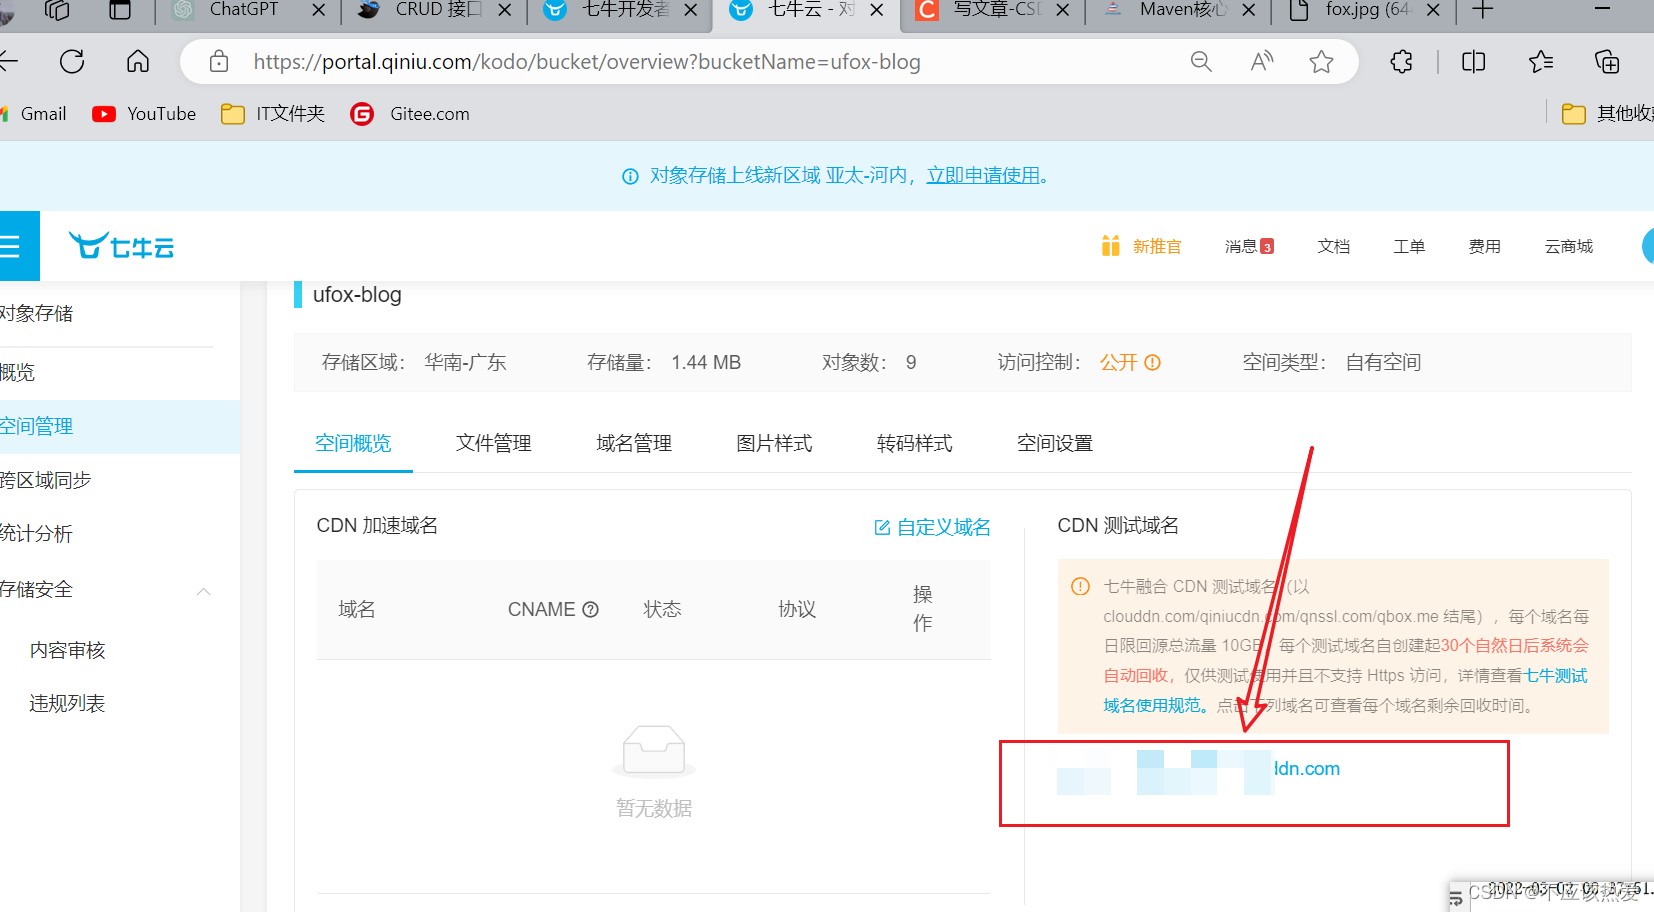Open the 图片样式 tab
This screenshot has height=912, width=1654.
774,443
